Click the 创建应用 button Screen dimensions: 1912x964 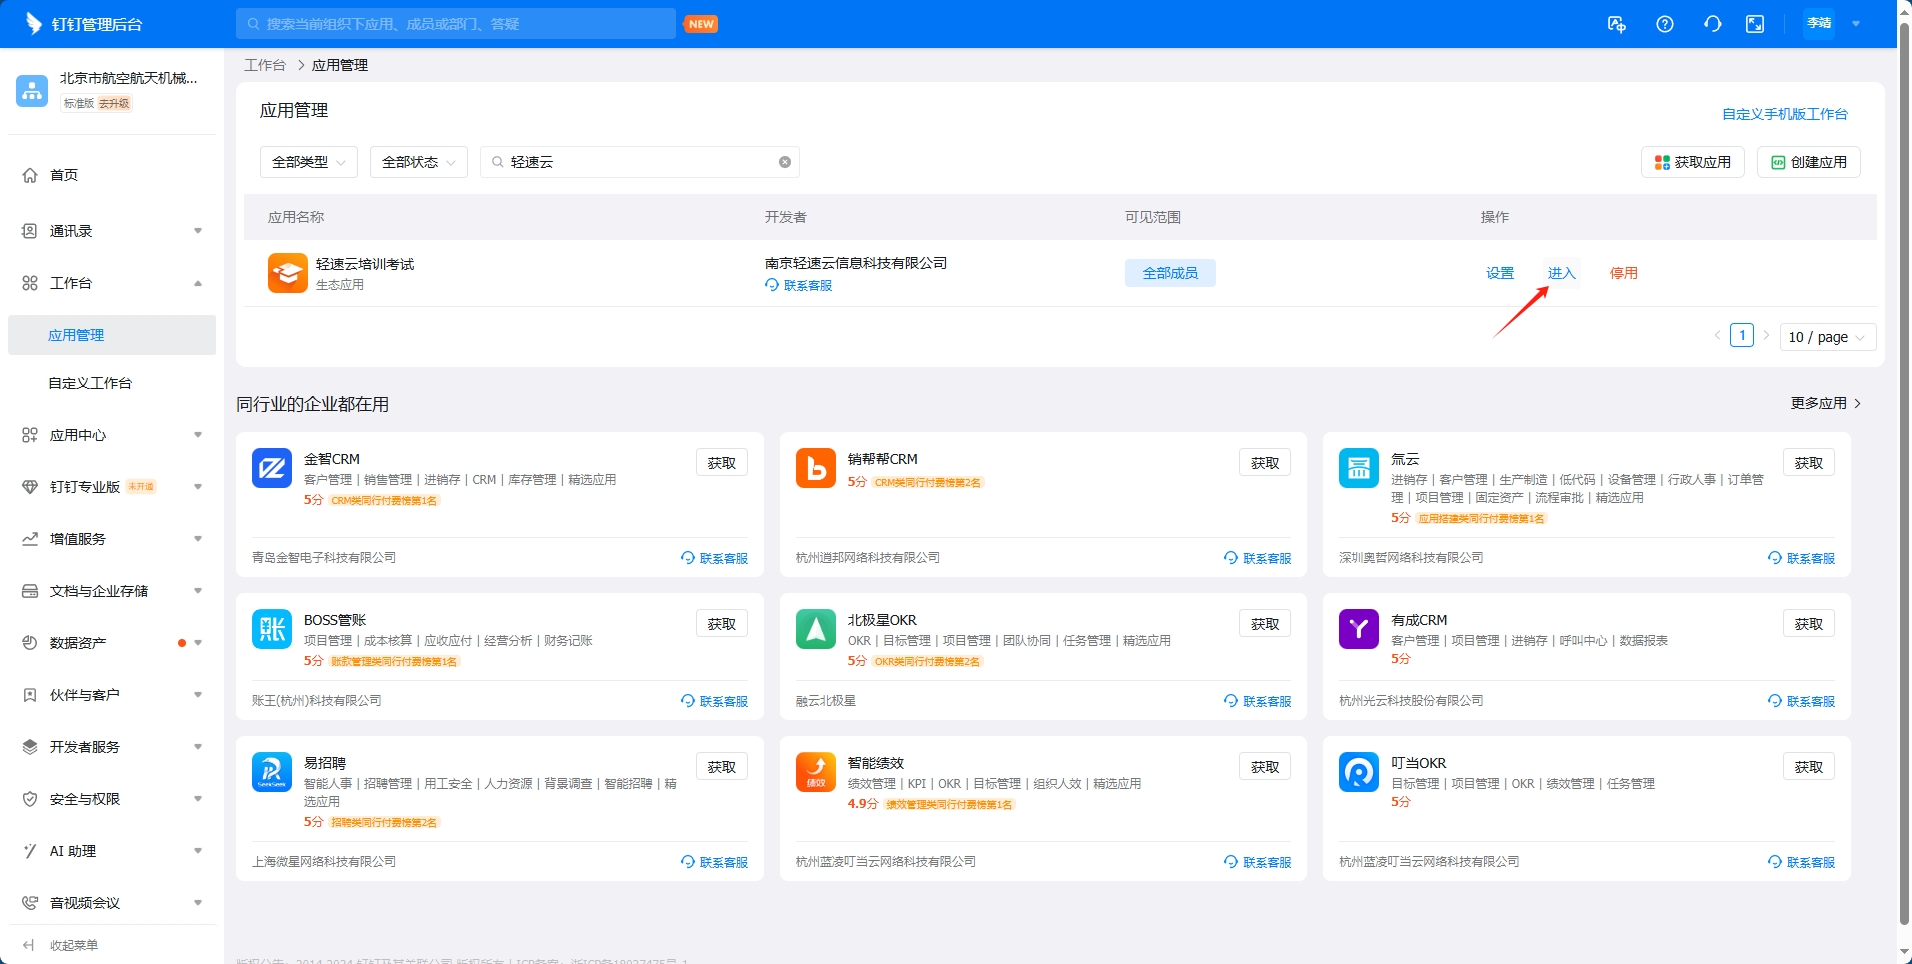1809,162
